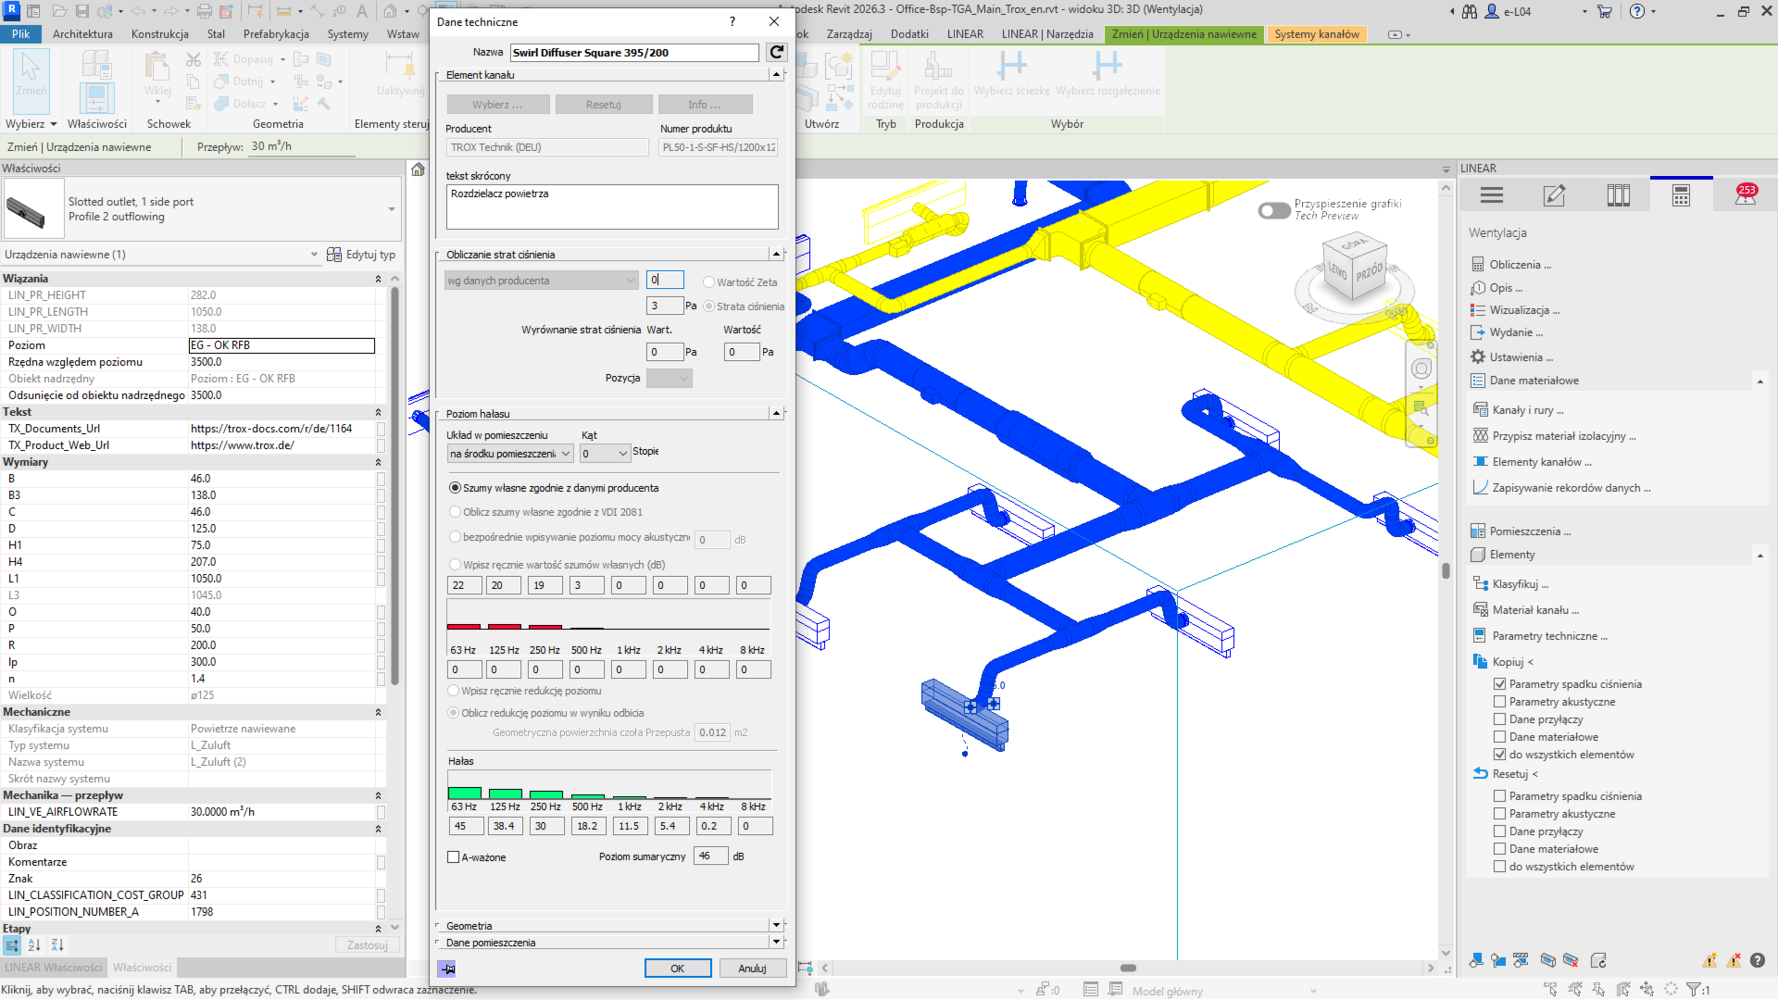Open the Kąt angle dropdown
This screenshot has height=1000, width=1778.
tap(605, 454)
